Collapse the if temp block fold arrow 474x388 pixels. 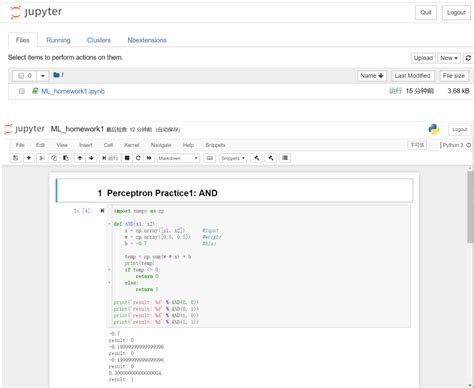click(x=109, y=269)
